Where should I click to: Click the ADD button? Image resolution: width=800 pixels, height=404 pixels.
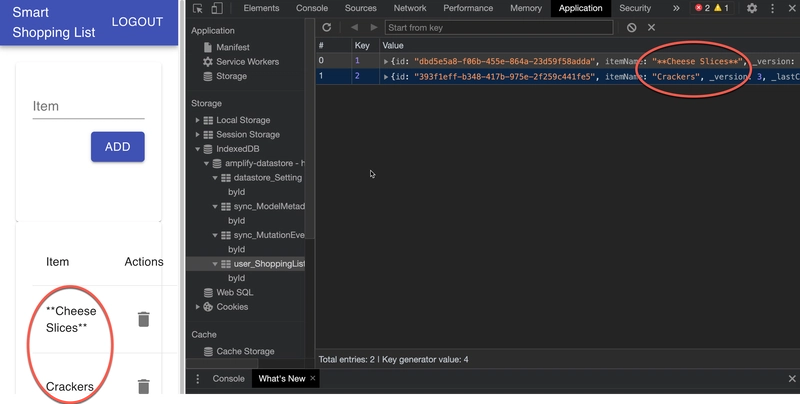pyautogui.click(x=118, y=147)
